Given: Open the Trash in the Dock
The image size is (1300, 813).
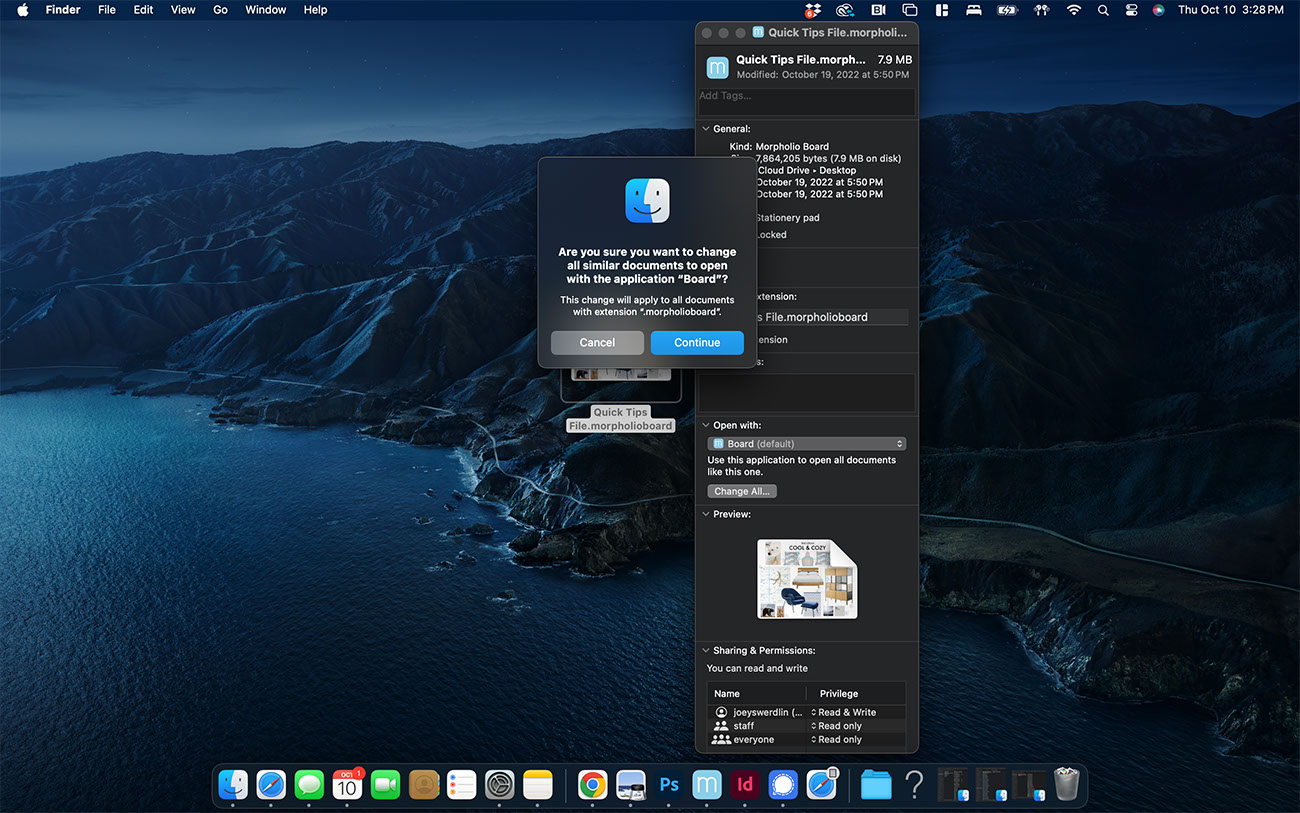Looking at the screenshot, I should pyautogui.click(x=1066, y=785).
